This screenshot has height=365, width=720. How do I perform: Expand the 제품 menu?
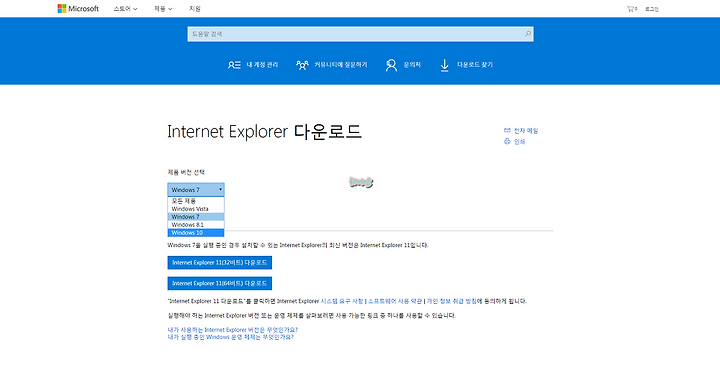pyautogui.click(x=163, y=9)
